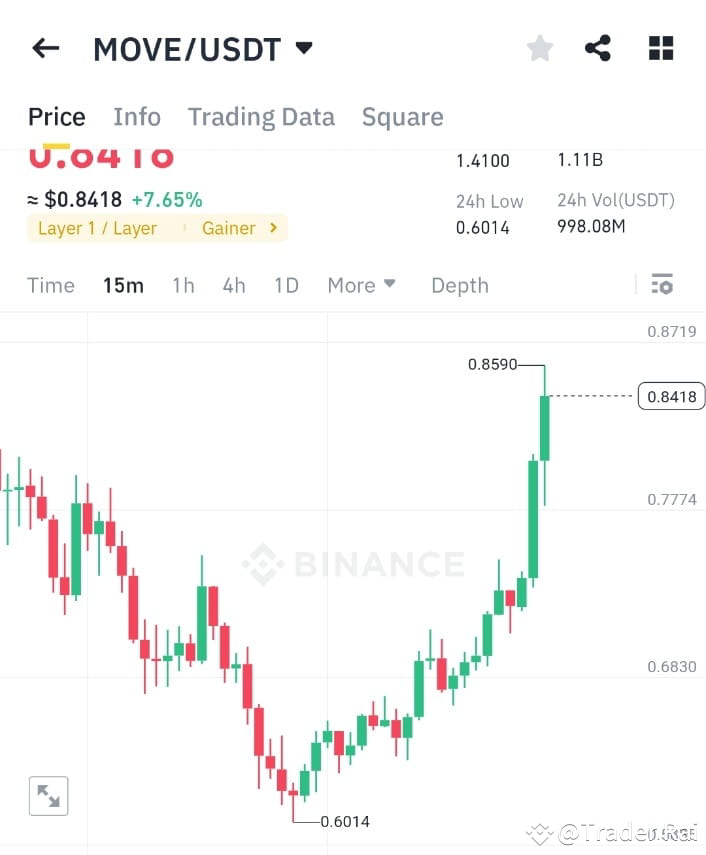Open the Square tab
706x855 pixels.
tap(402, 117)
